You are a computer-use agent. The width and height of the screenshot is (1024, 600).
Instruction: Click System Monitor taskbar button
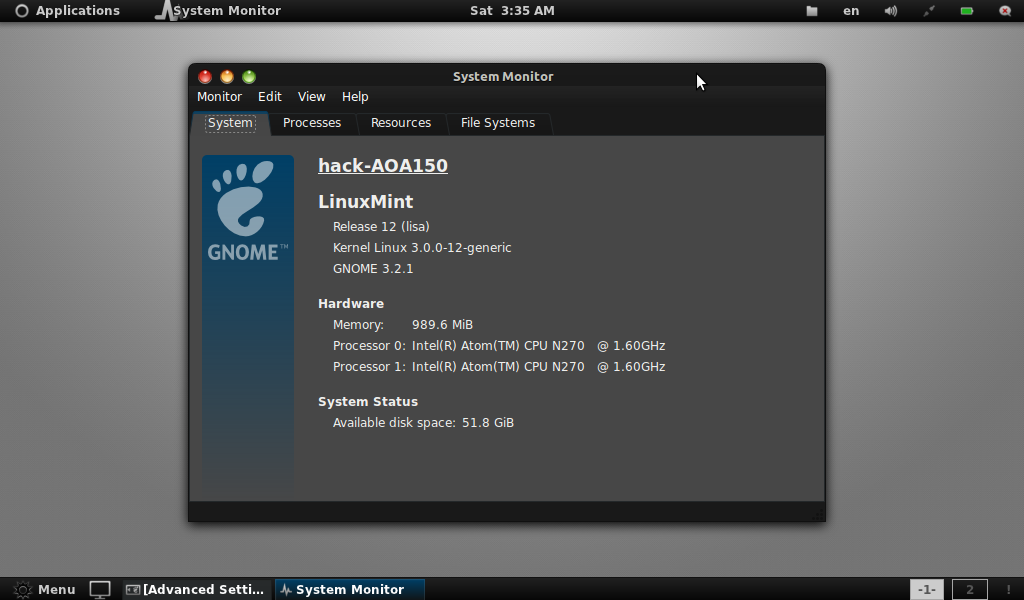[x=350, y=590]
